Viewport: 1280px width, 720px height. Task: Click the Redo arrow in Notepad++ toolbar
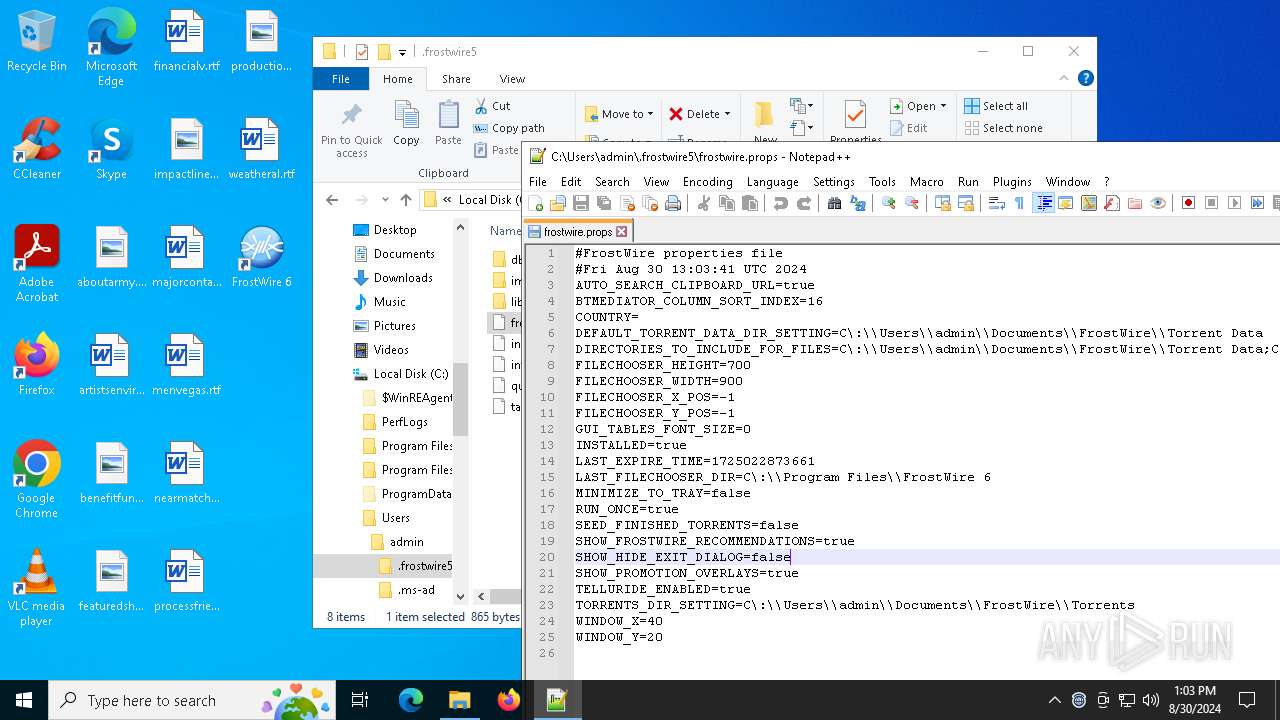[804, 203]
